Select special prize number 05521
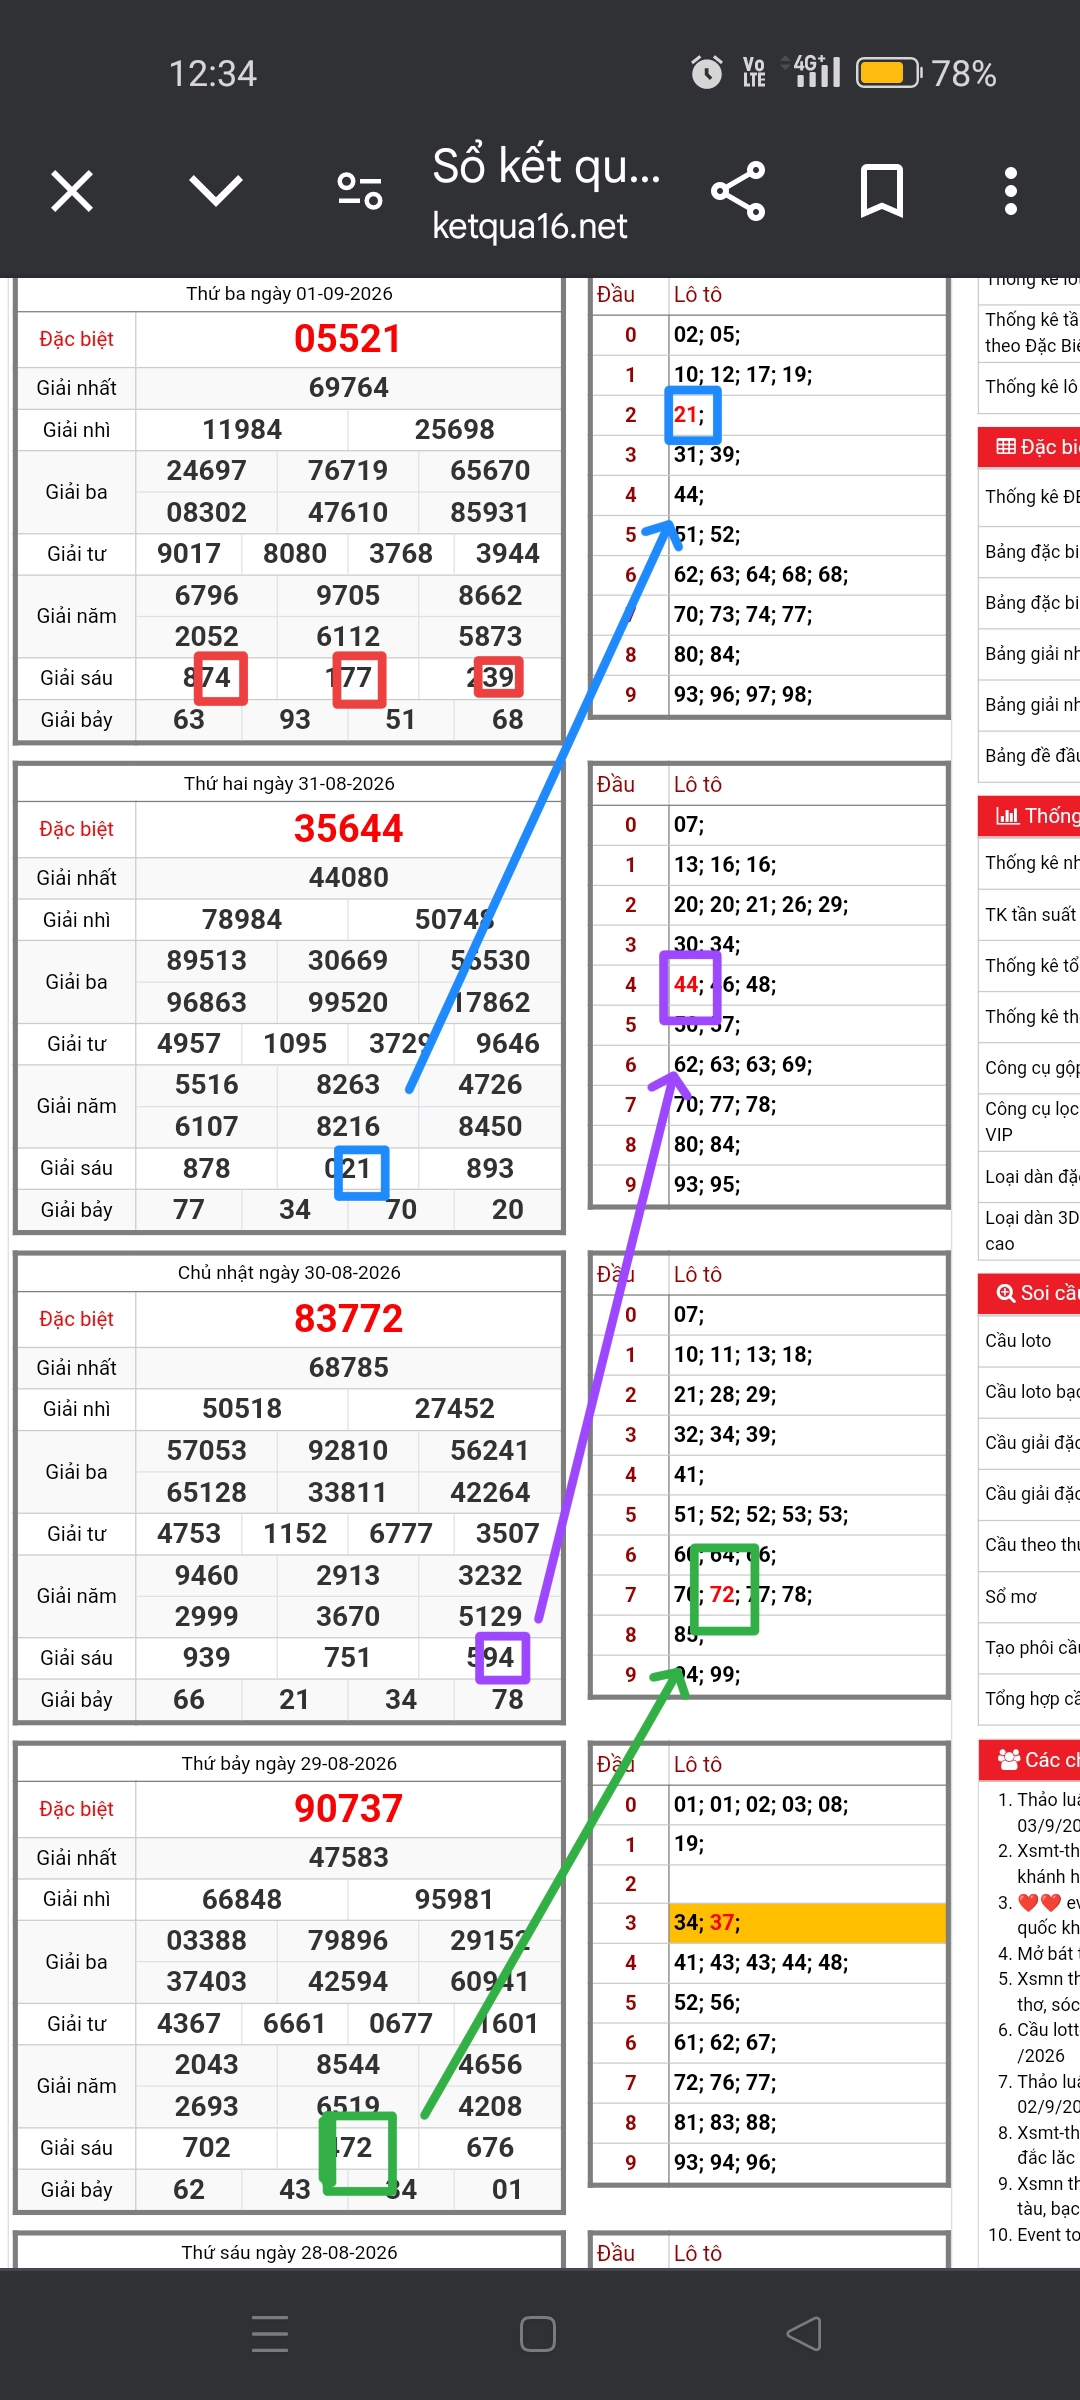The image size is (1080, 2400). pyautogui.click(x=347, y=339)
